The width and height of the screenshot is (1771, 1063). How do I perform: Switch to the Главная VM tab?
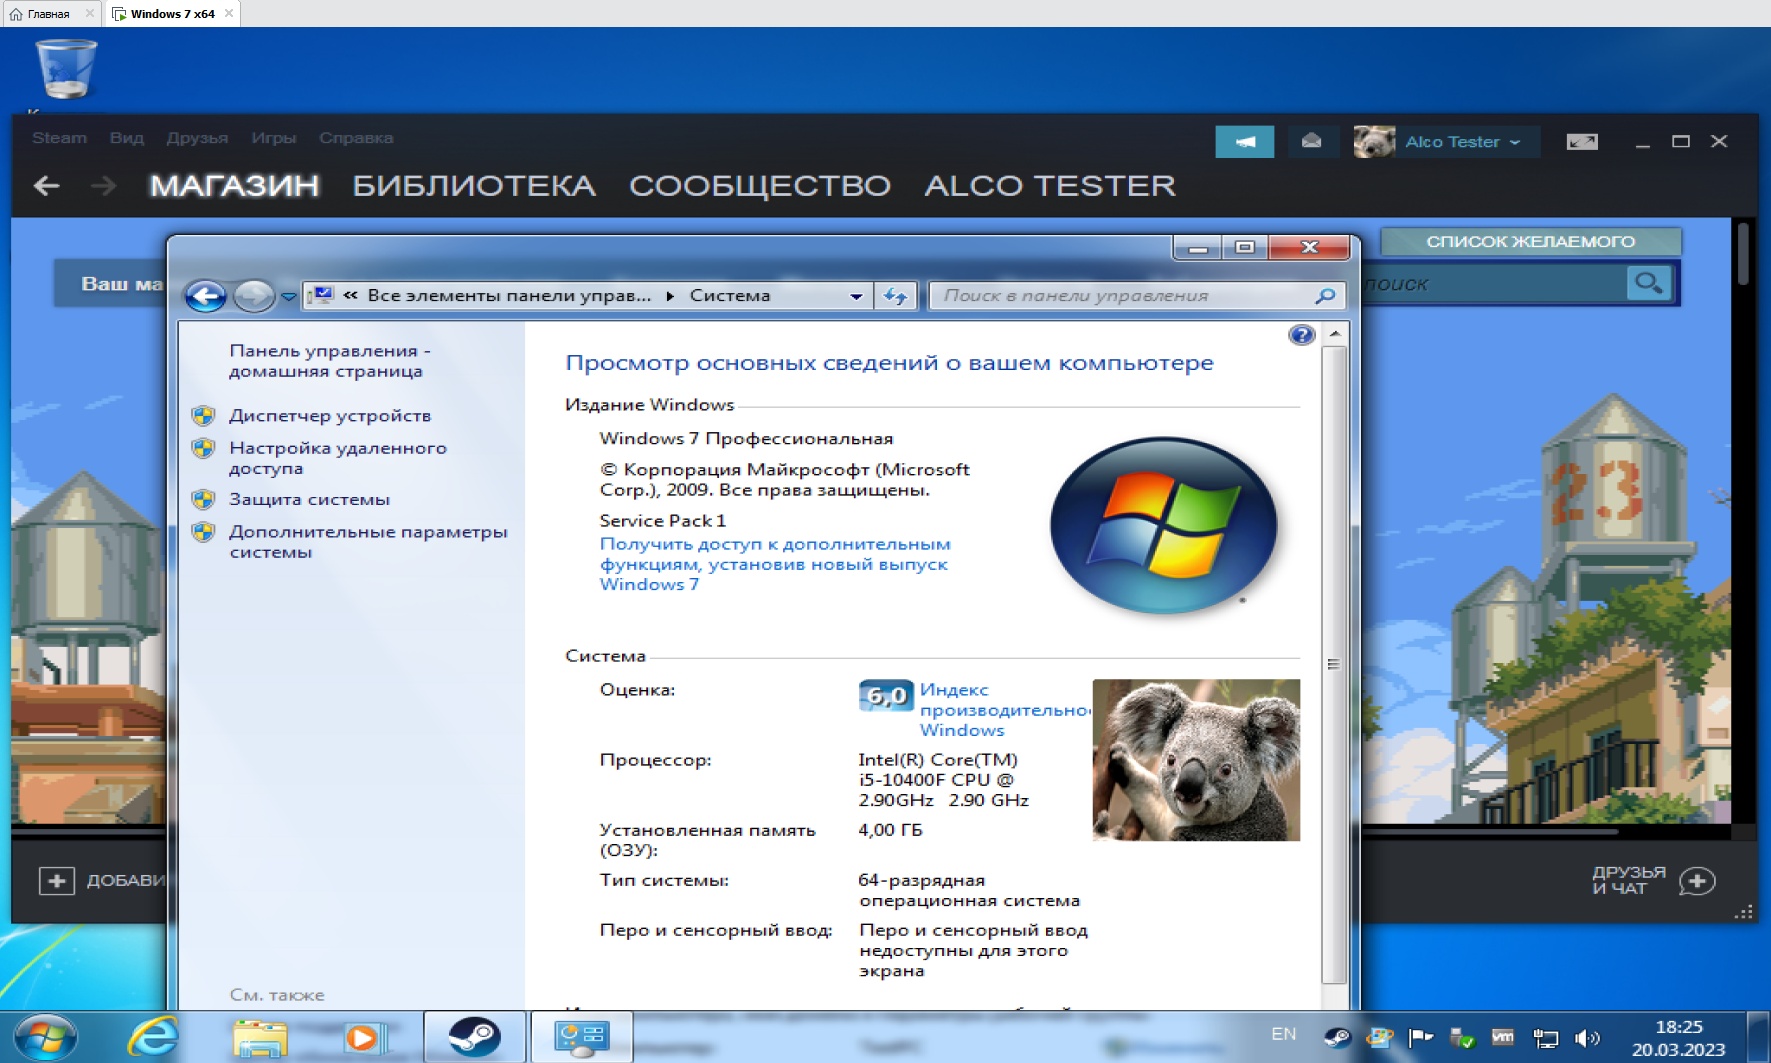50,14
